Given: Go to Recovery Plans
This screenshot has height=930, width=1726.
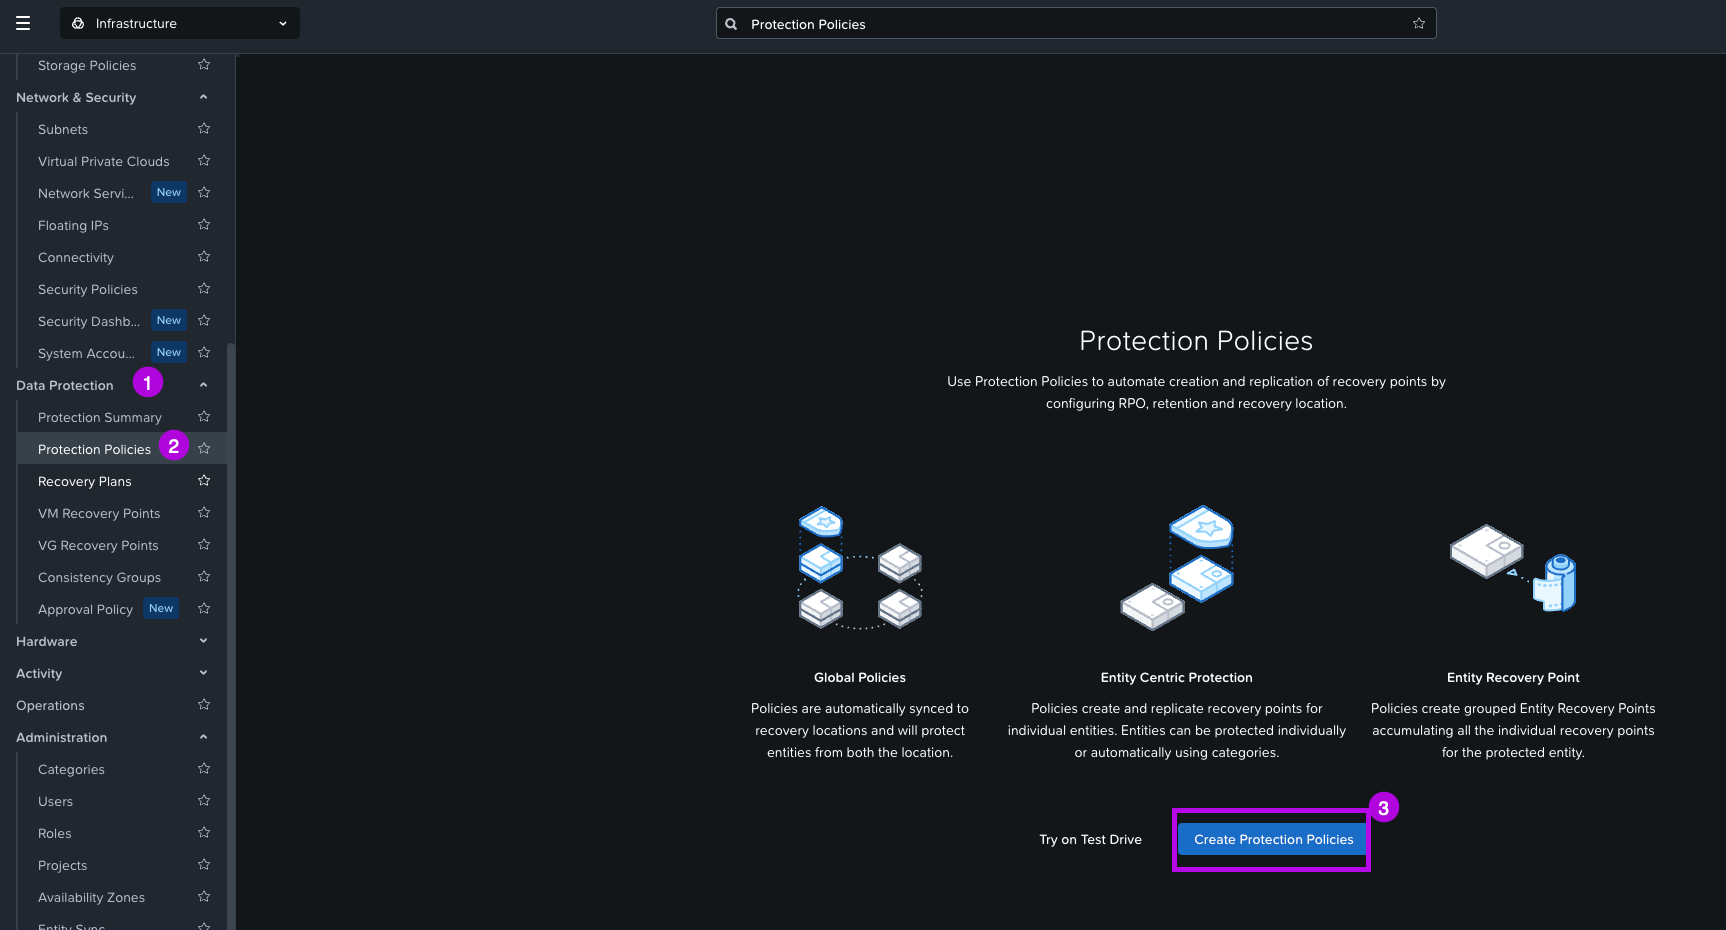Looking at the screenshot, I should coord(85,481).
